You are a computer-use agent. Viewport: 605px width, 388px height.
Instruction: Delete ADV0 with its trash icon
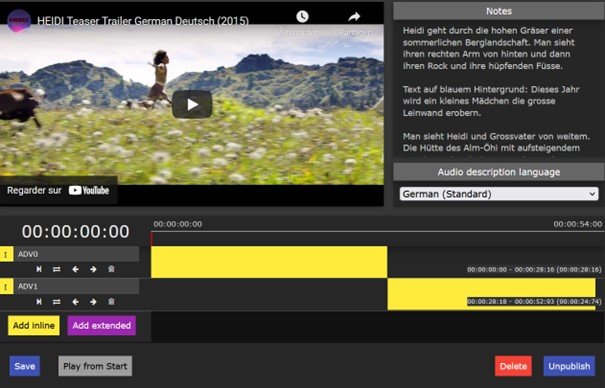tap(111, 269)
